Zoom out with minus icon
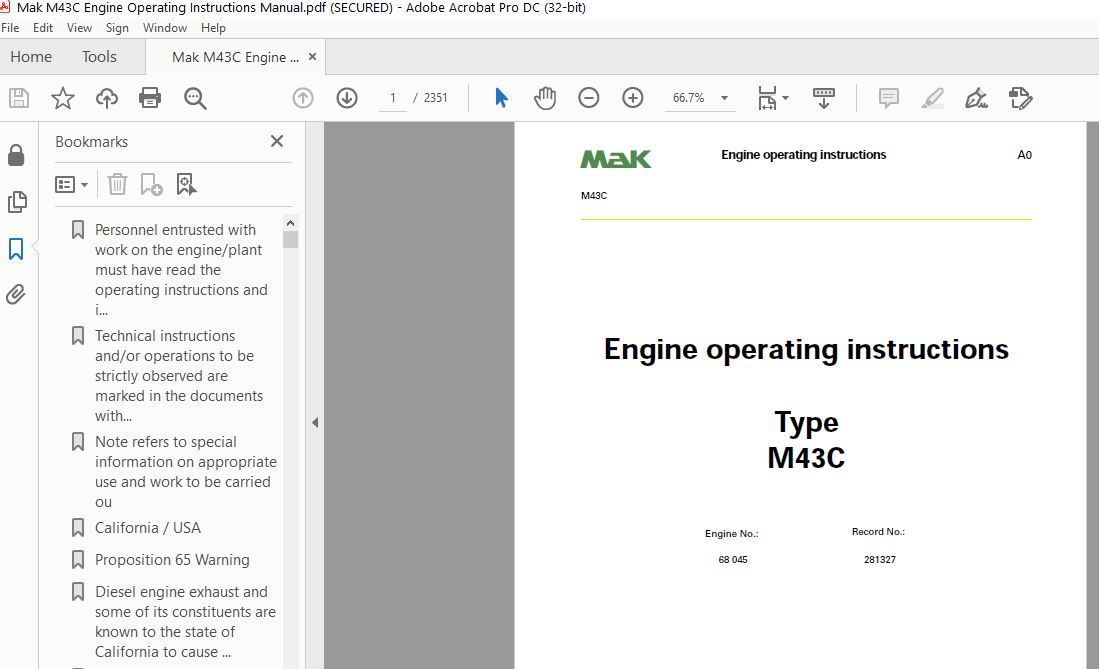Viewport: 1099px width, 669px height. click(x=589, y=98)
